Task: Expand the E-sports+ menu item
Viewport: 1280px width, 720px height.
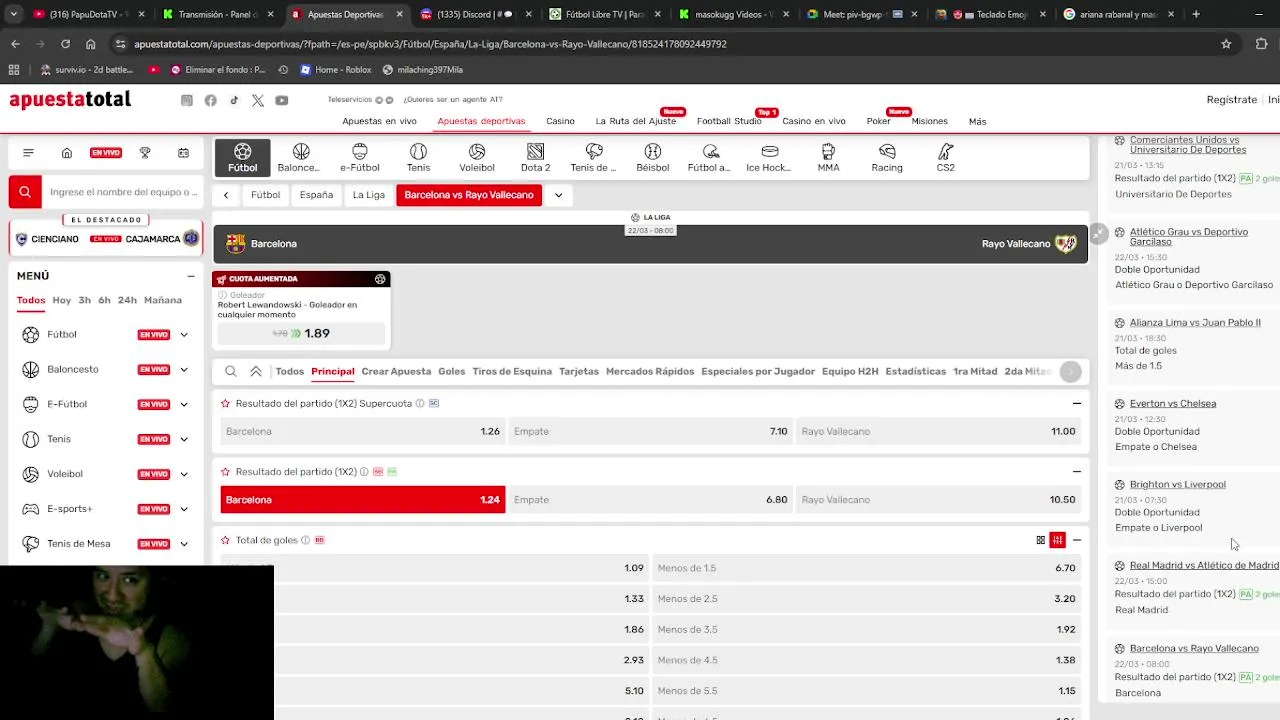Action: (184, 509)
